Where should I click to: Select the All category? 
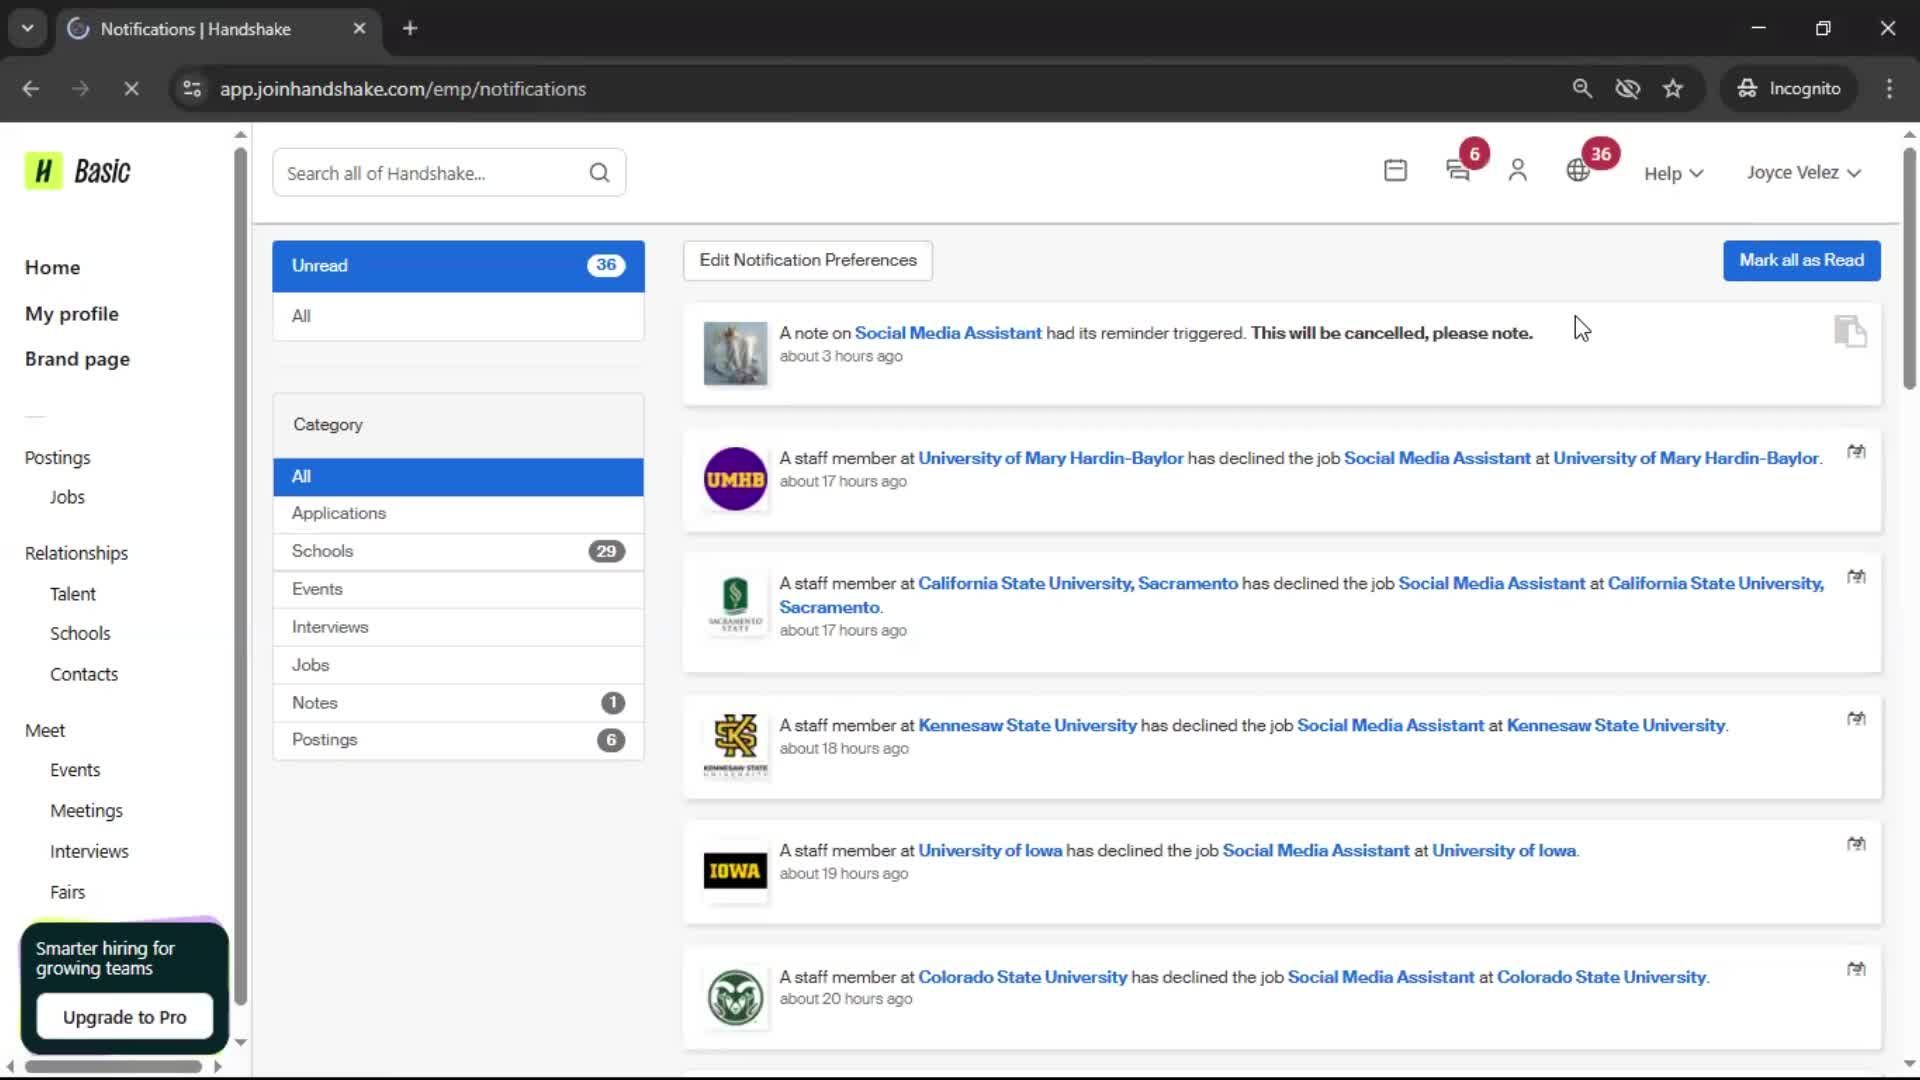458,477
